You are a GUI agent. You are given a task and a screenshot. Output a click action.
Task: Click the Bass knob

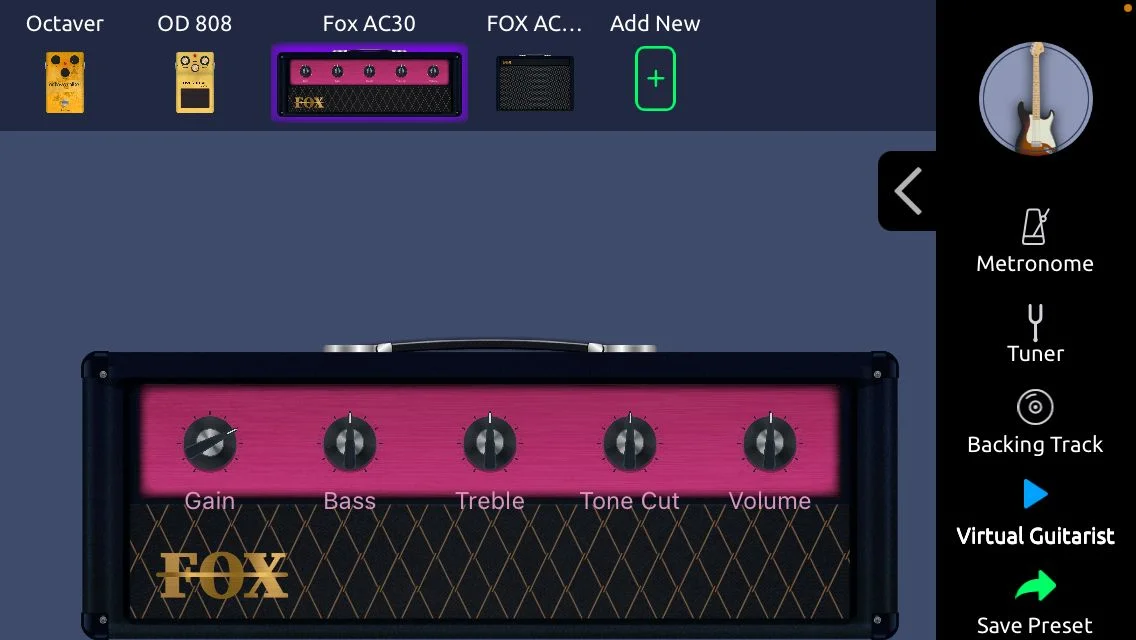(350, 443)
